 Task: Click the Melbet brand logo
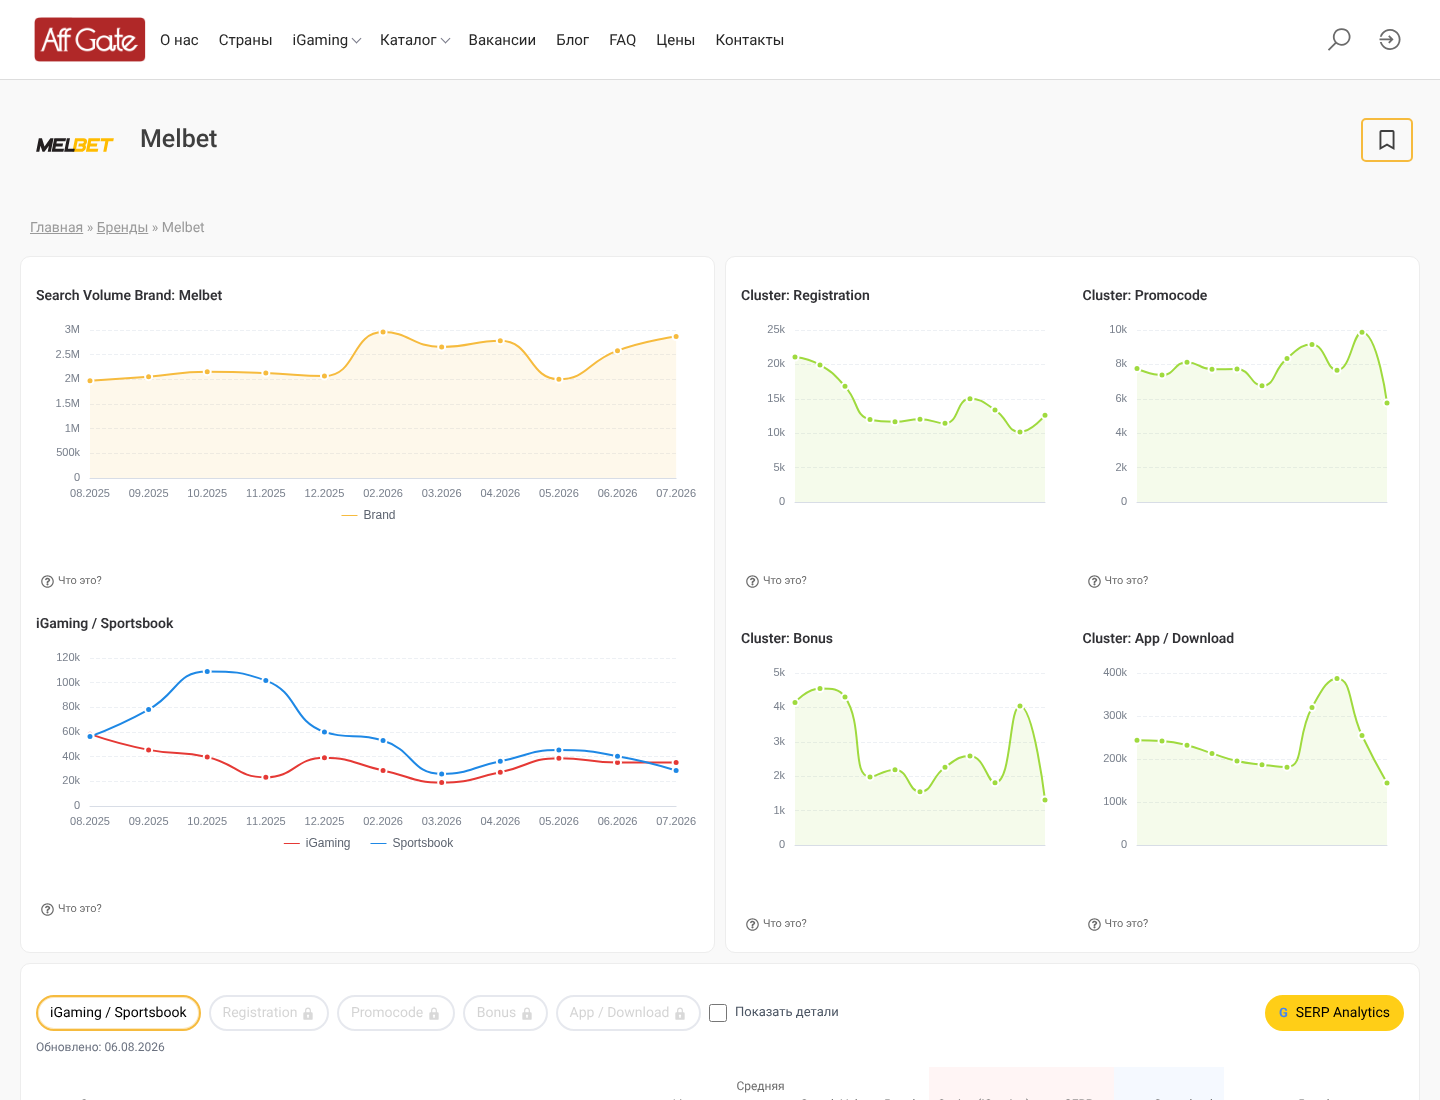pos(75,145)
